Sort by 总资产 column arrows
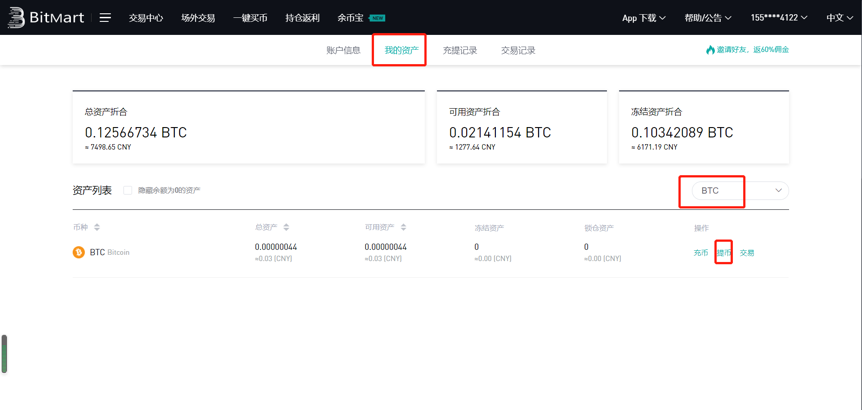The image size is (862, 410). coord(286,228)
